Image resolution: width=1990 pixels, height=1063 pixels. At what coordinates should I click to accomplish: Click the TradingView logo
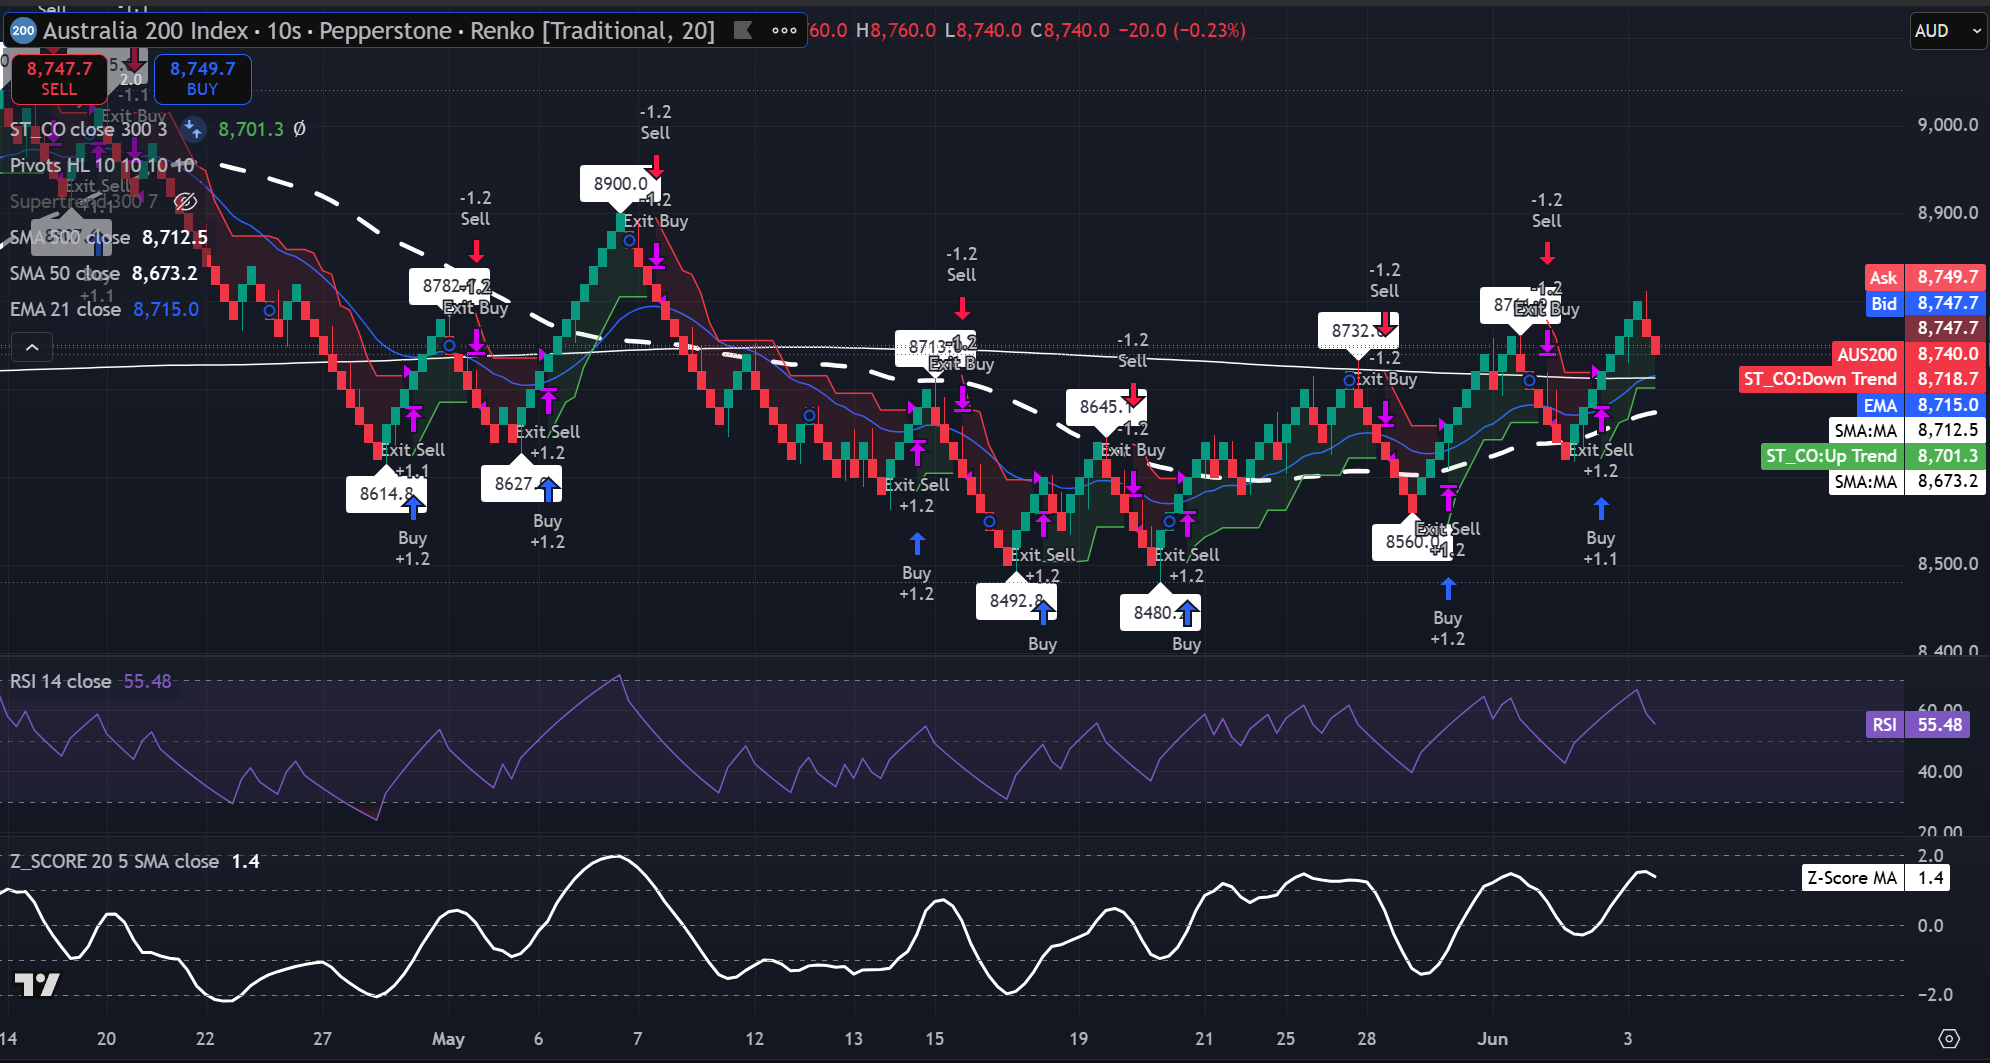[x=38, y=984]
